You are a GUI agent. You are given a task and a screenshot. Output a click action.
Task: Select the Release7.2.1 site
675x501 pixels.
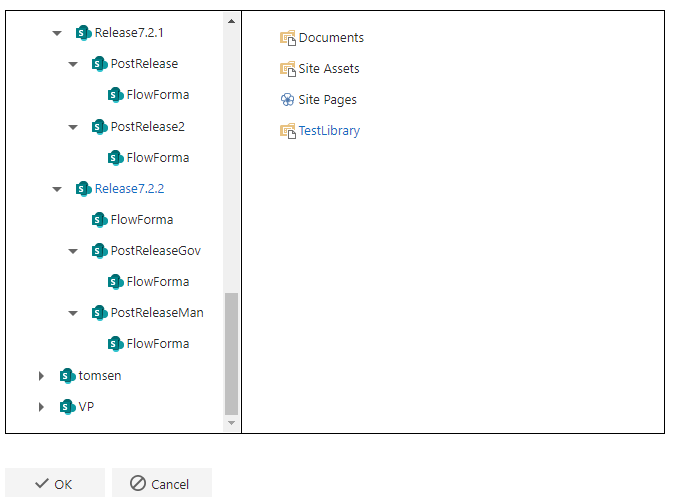129,33
